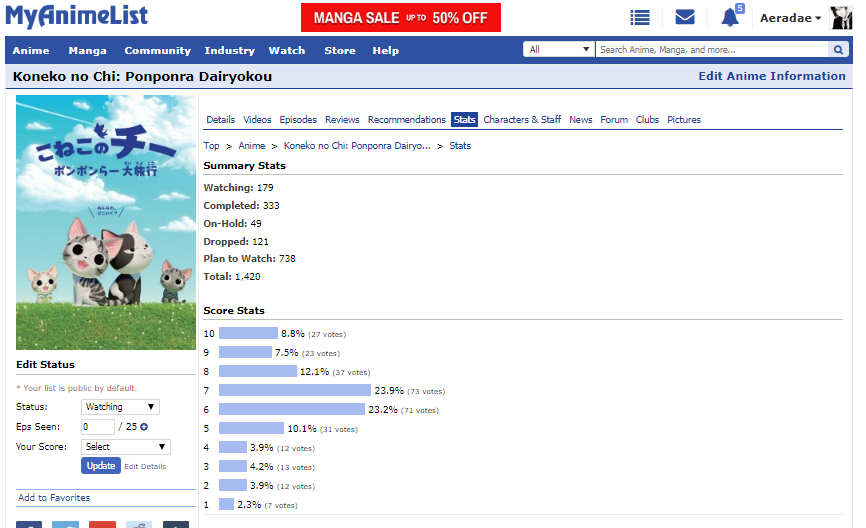Open the anime list icon in header
The image size is (866, 528).
[x=640, y=18]
